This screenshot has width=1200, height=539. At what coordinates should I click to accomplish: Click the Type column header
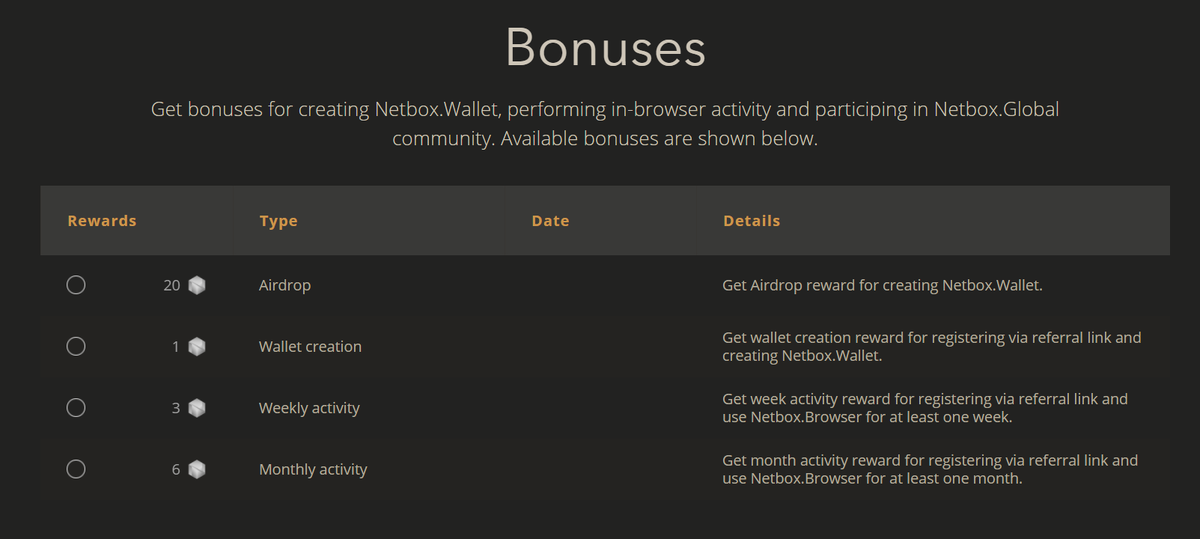pyautogui.click(x=278, y=221)
